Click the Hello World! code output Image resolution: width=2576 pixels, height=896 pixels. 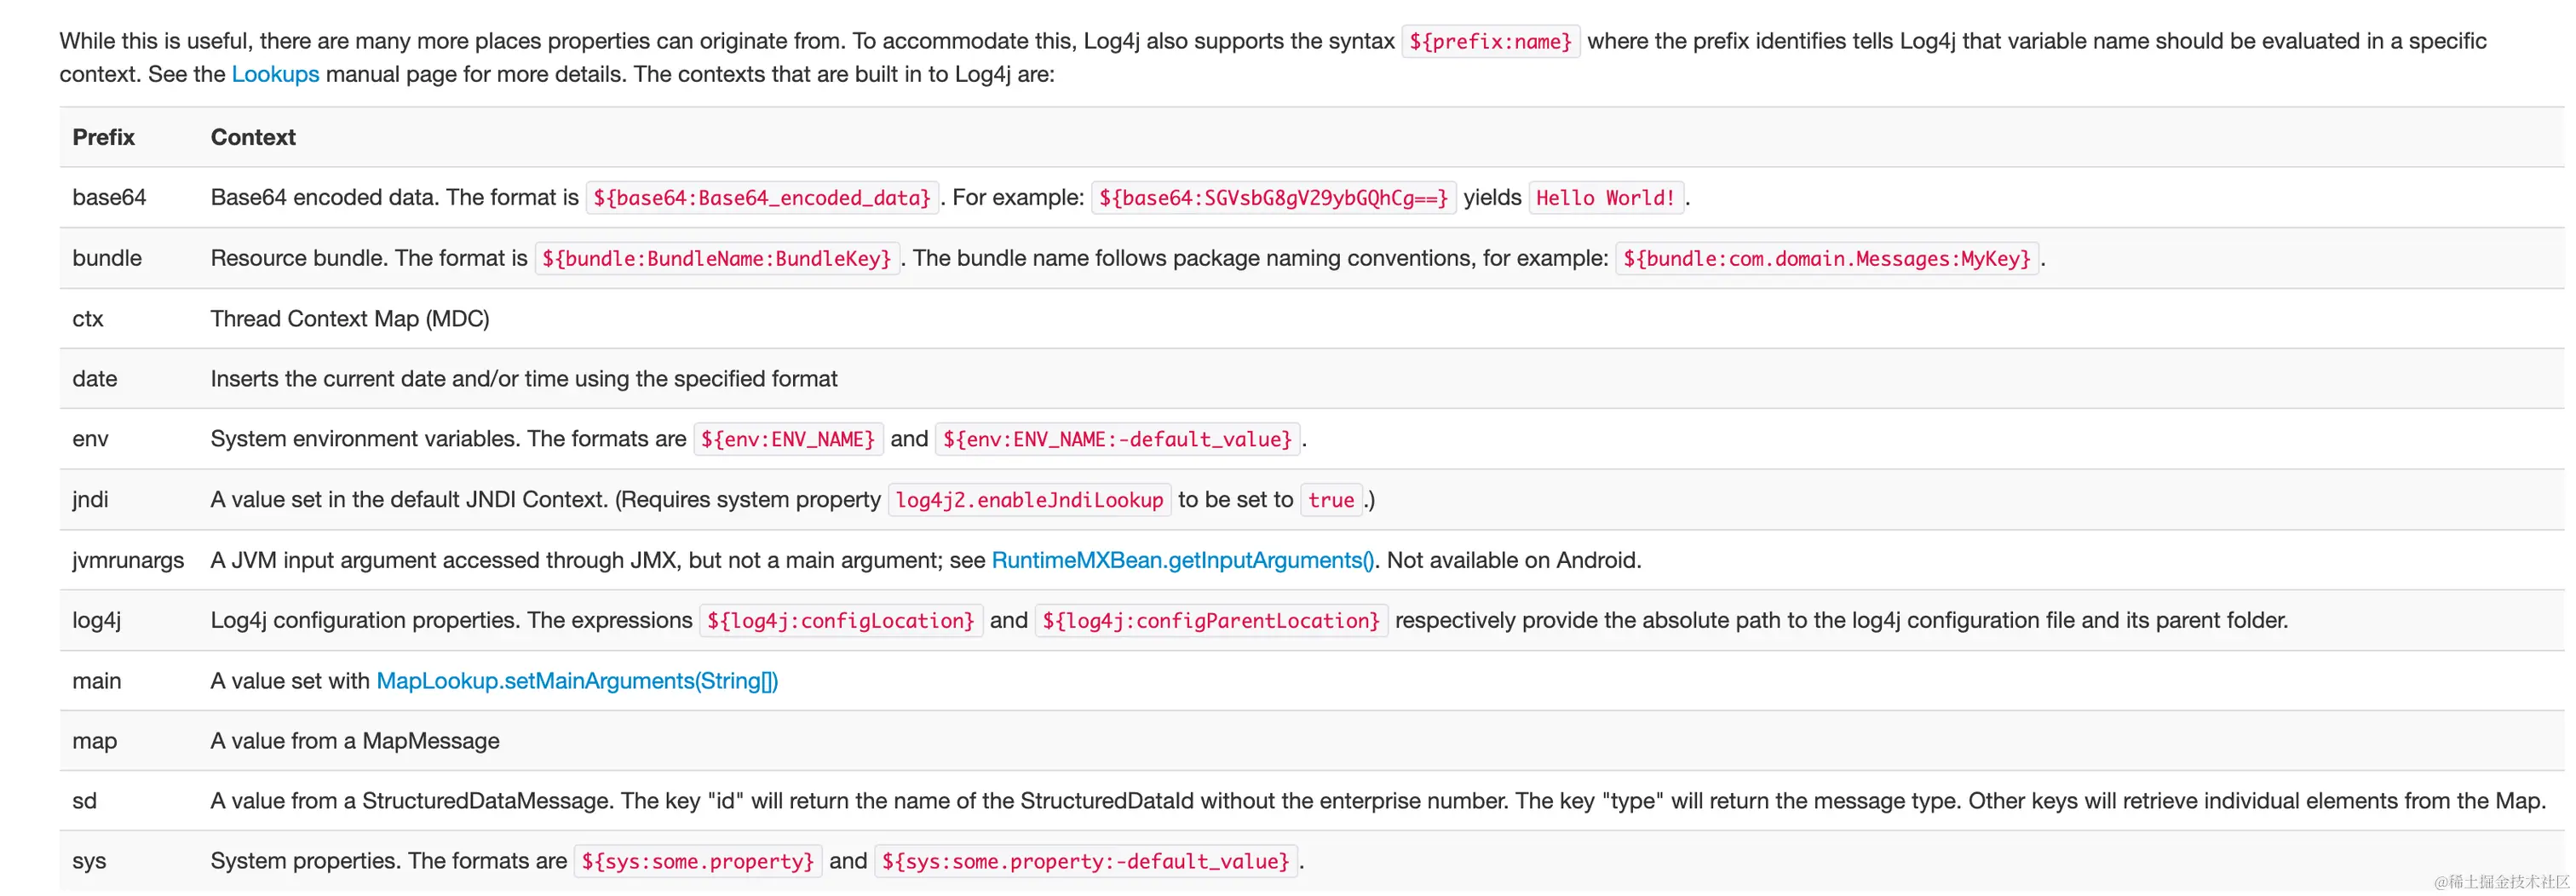coord(1605,198)
